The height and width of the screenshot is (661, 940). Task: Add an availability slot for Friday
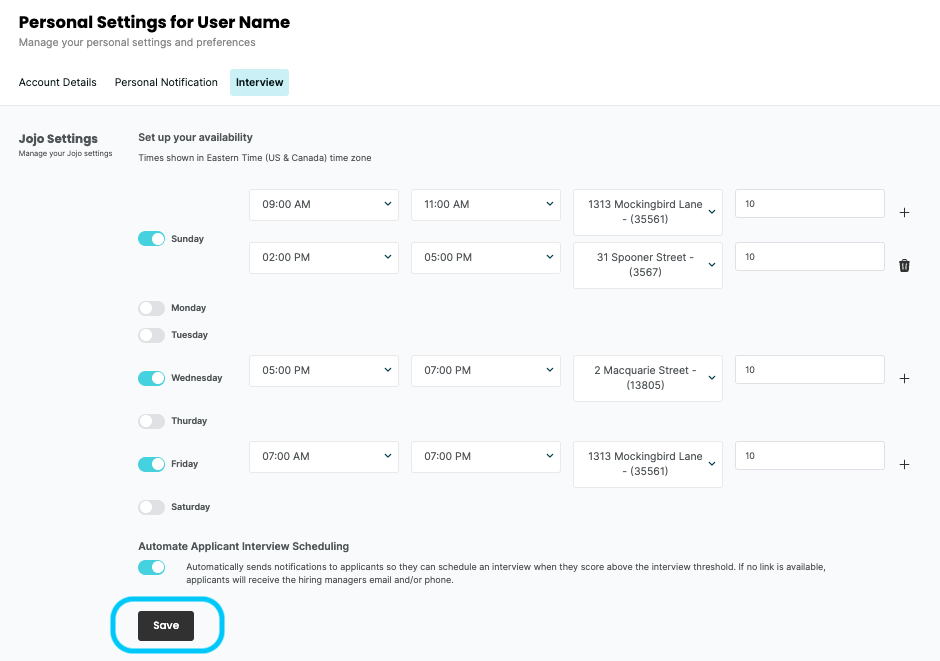904,463
